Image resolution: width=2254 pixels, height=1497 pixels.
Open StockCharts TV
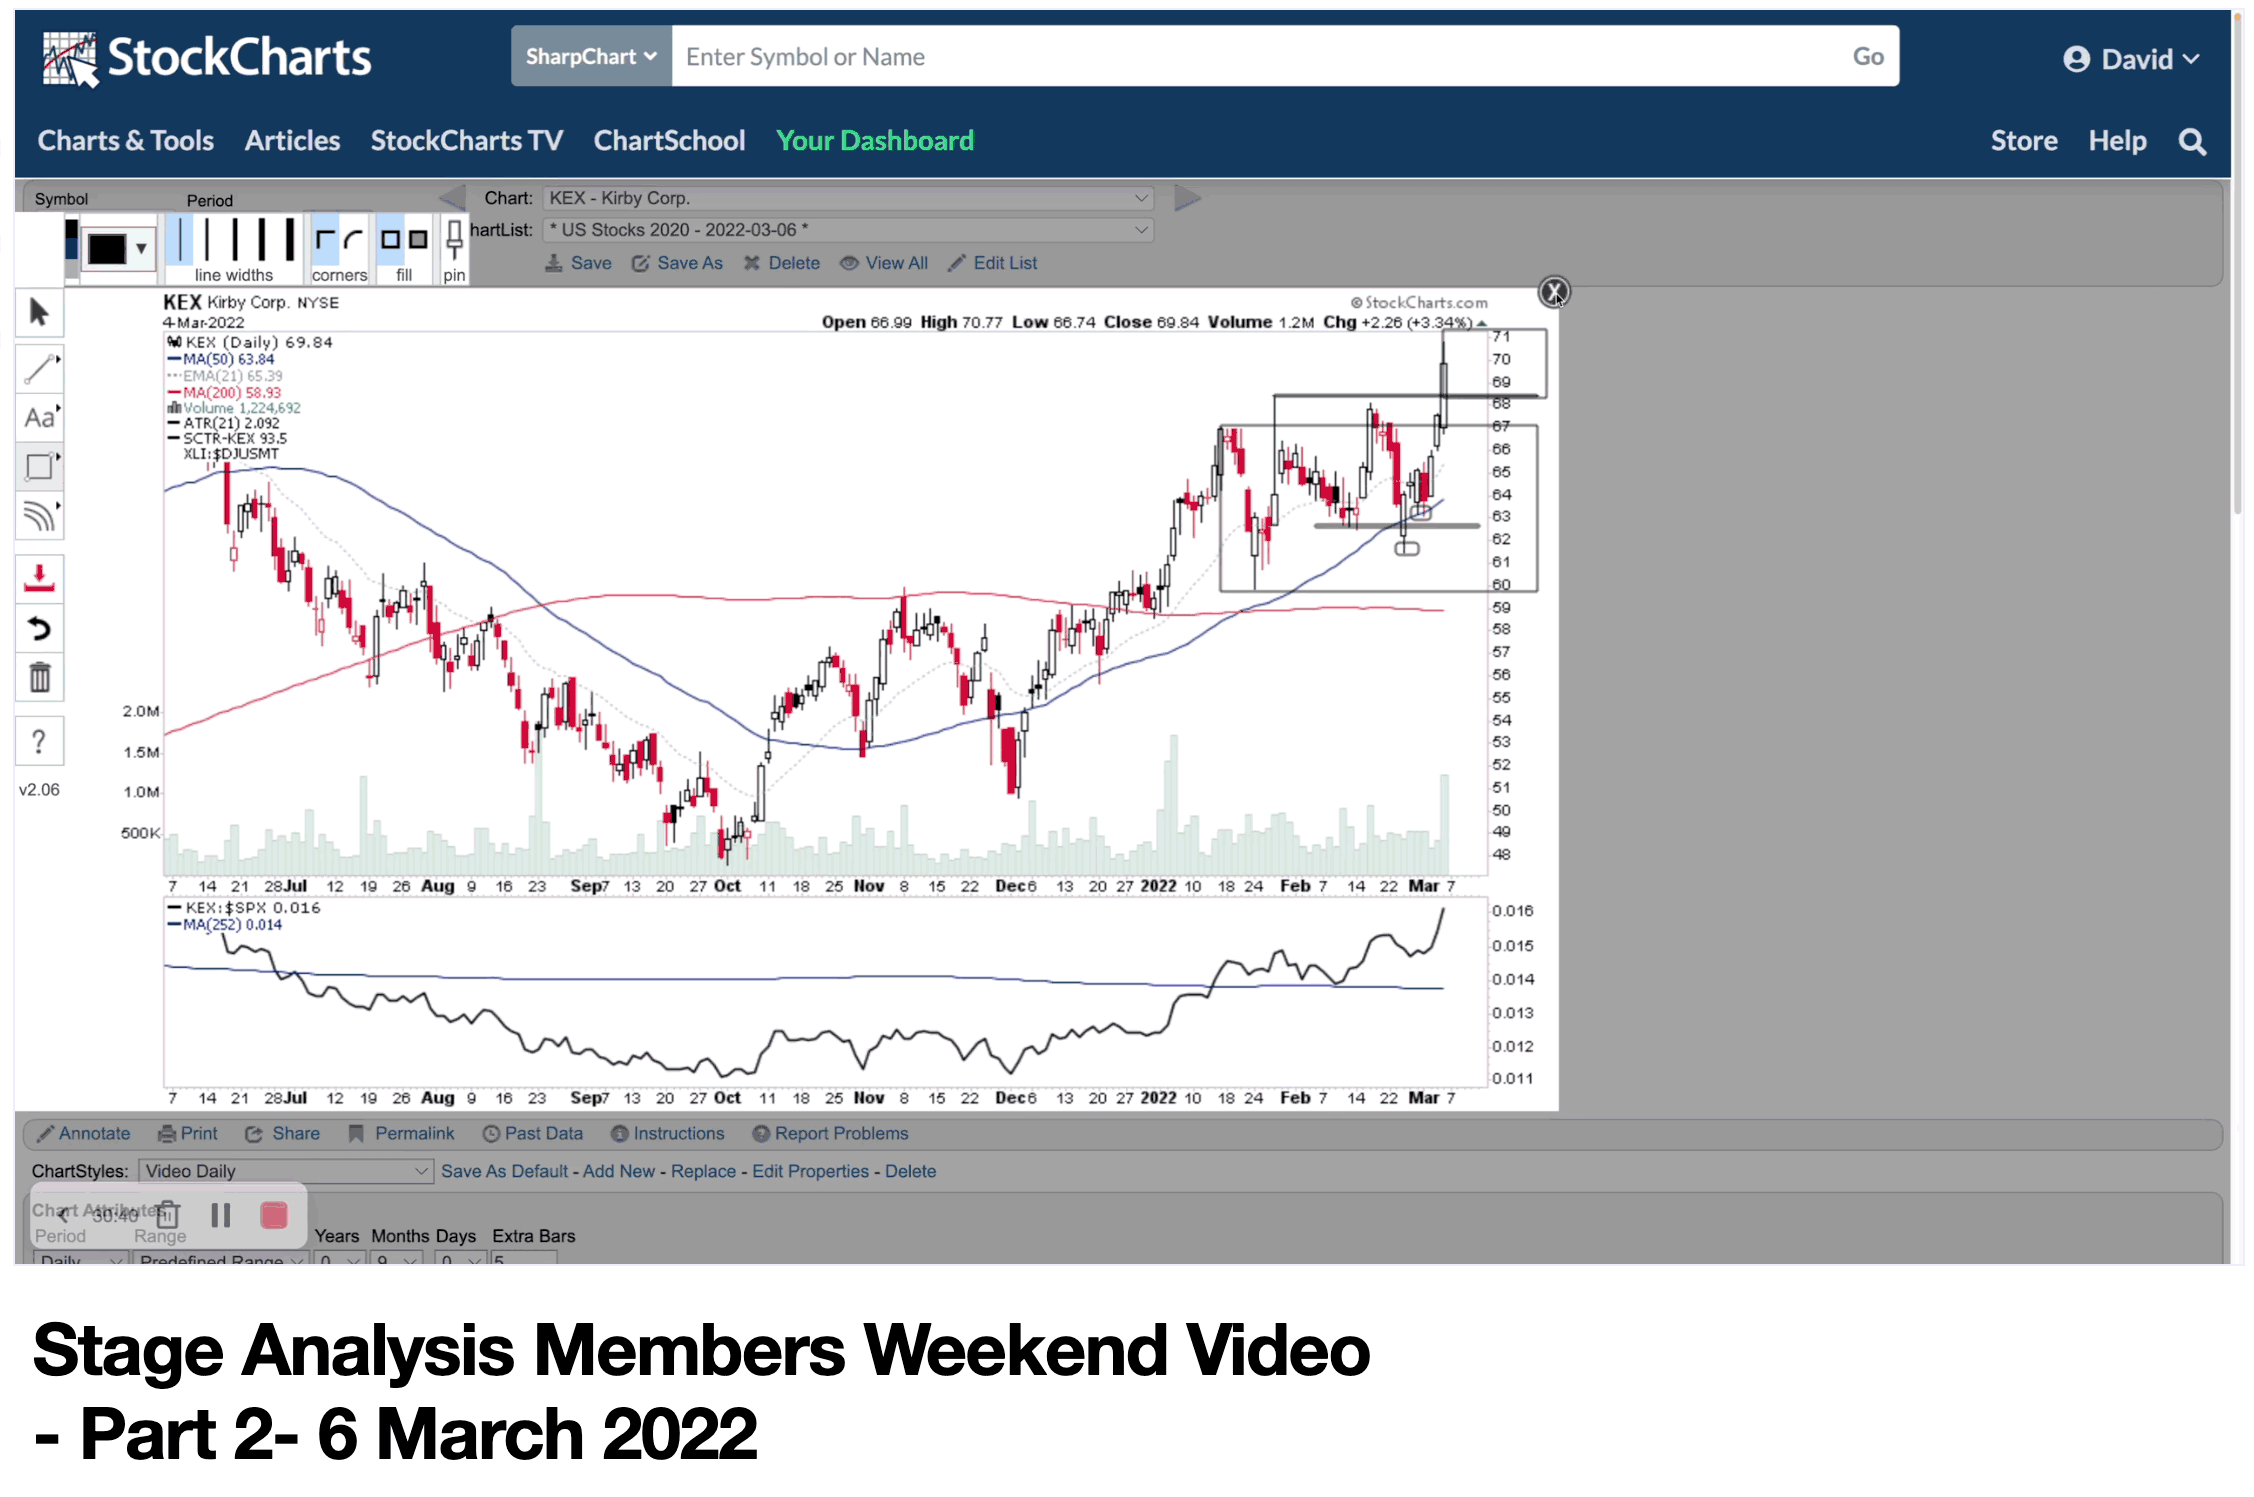pos(467,141)
